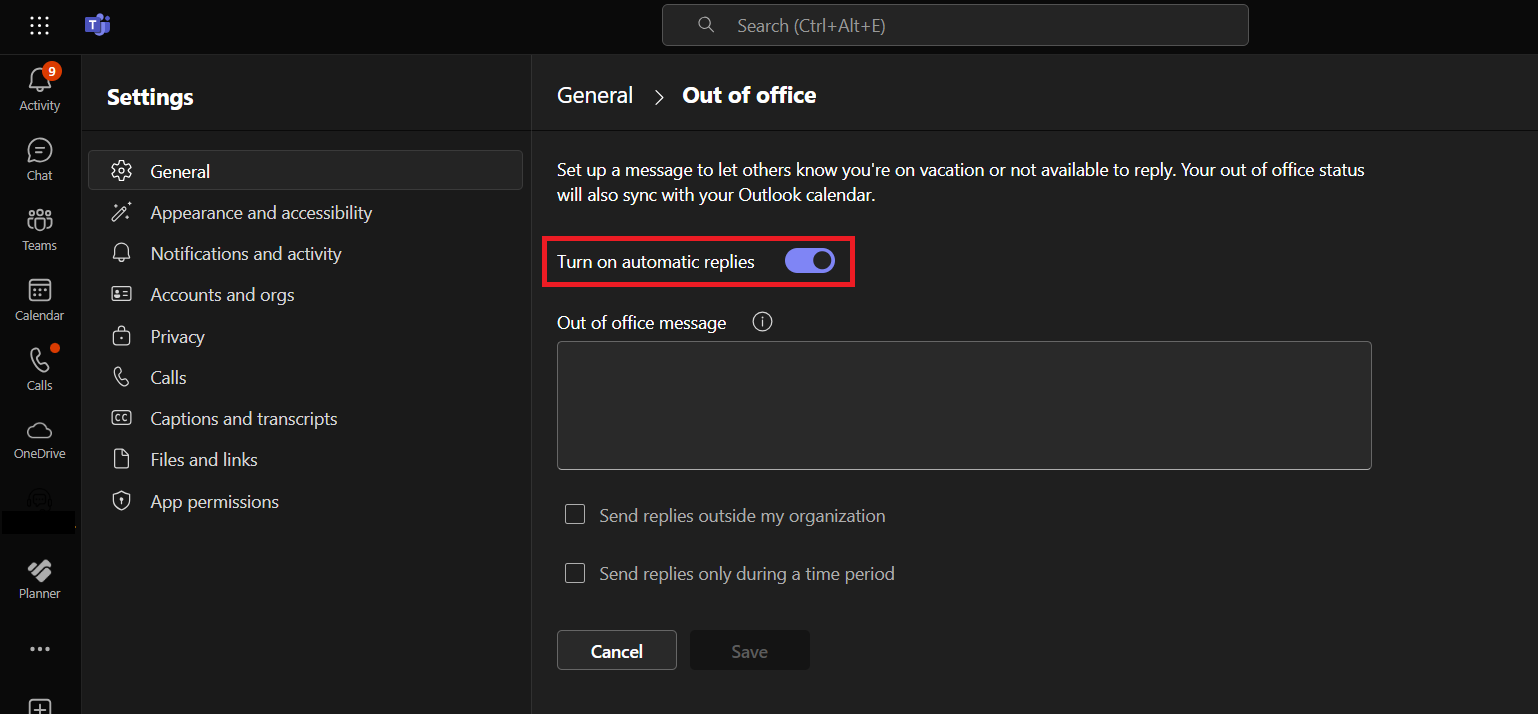Select Files and links settings

coord(305,459)
